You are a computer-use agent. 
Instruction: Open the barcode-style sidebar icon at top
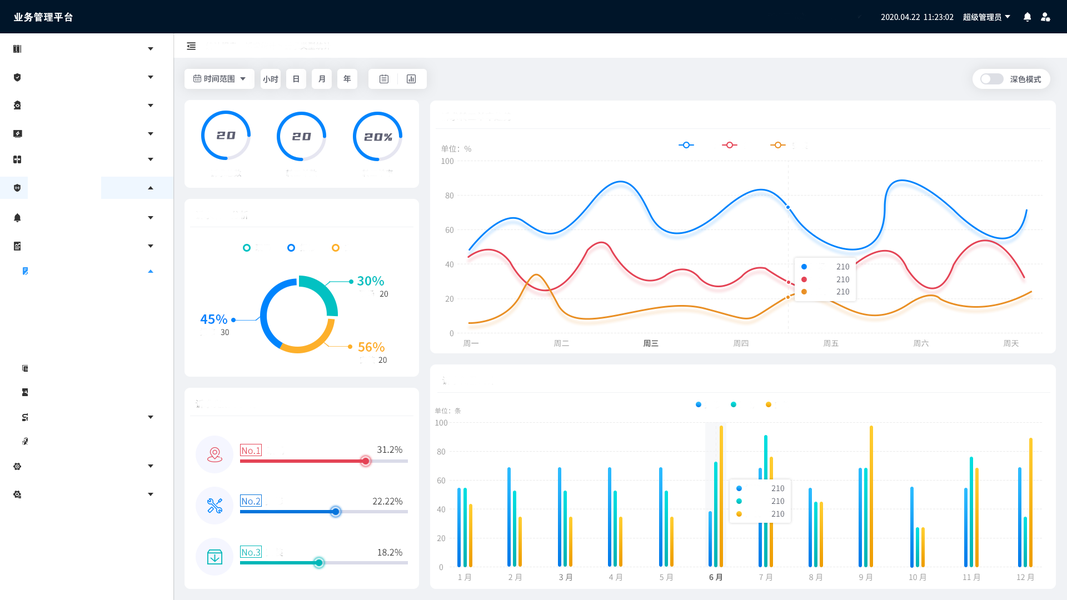tap(17, 49)
